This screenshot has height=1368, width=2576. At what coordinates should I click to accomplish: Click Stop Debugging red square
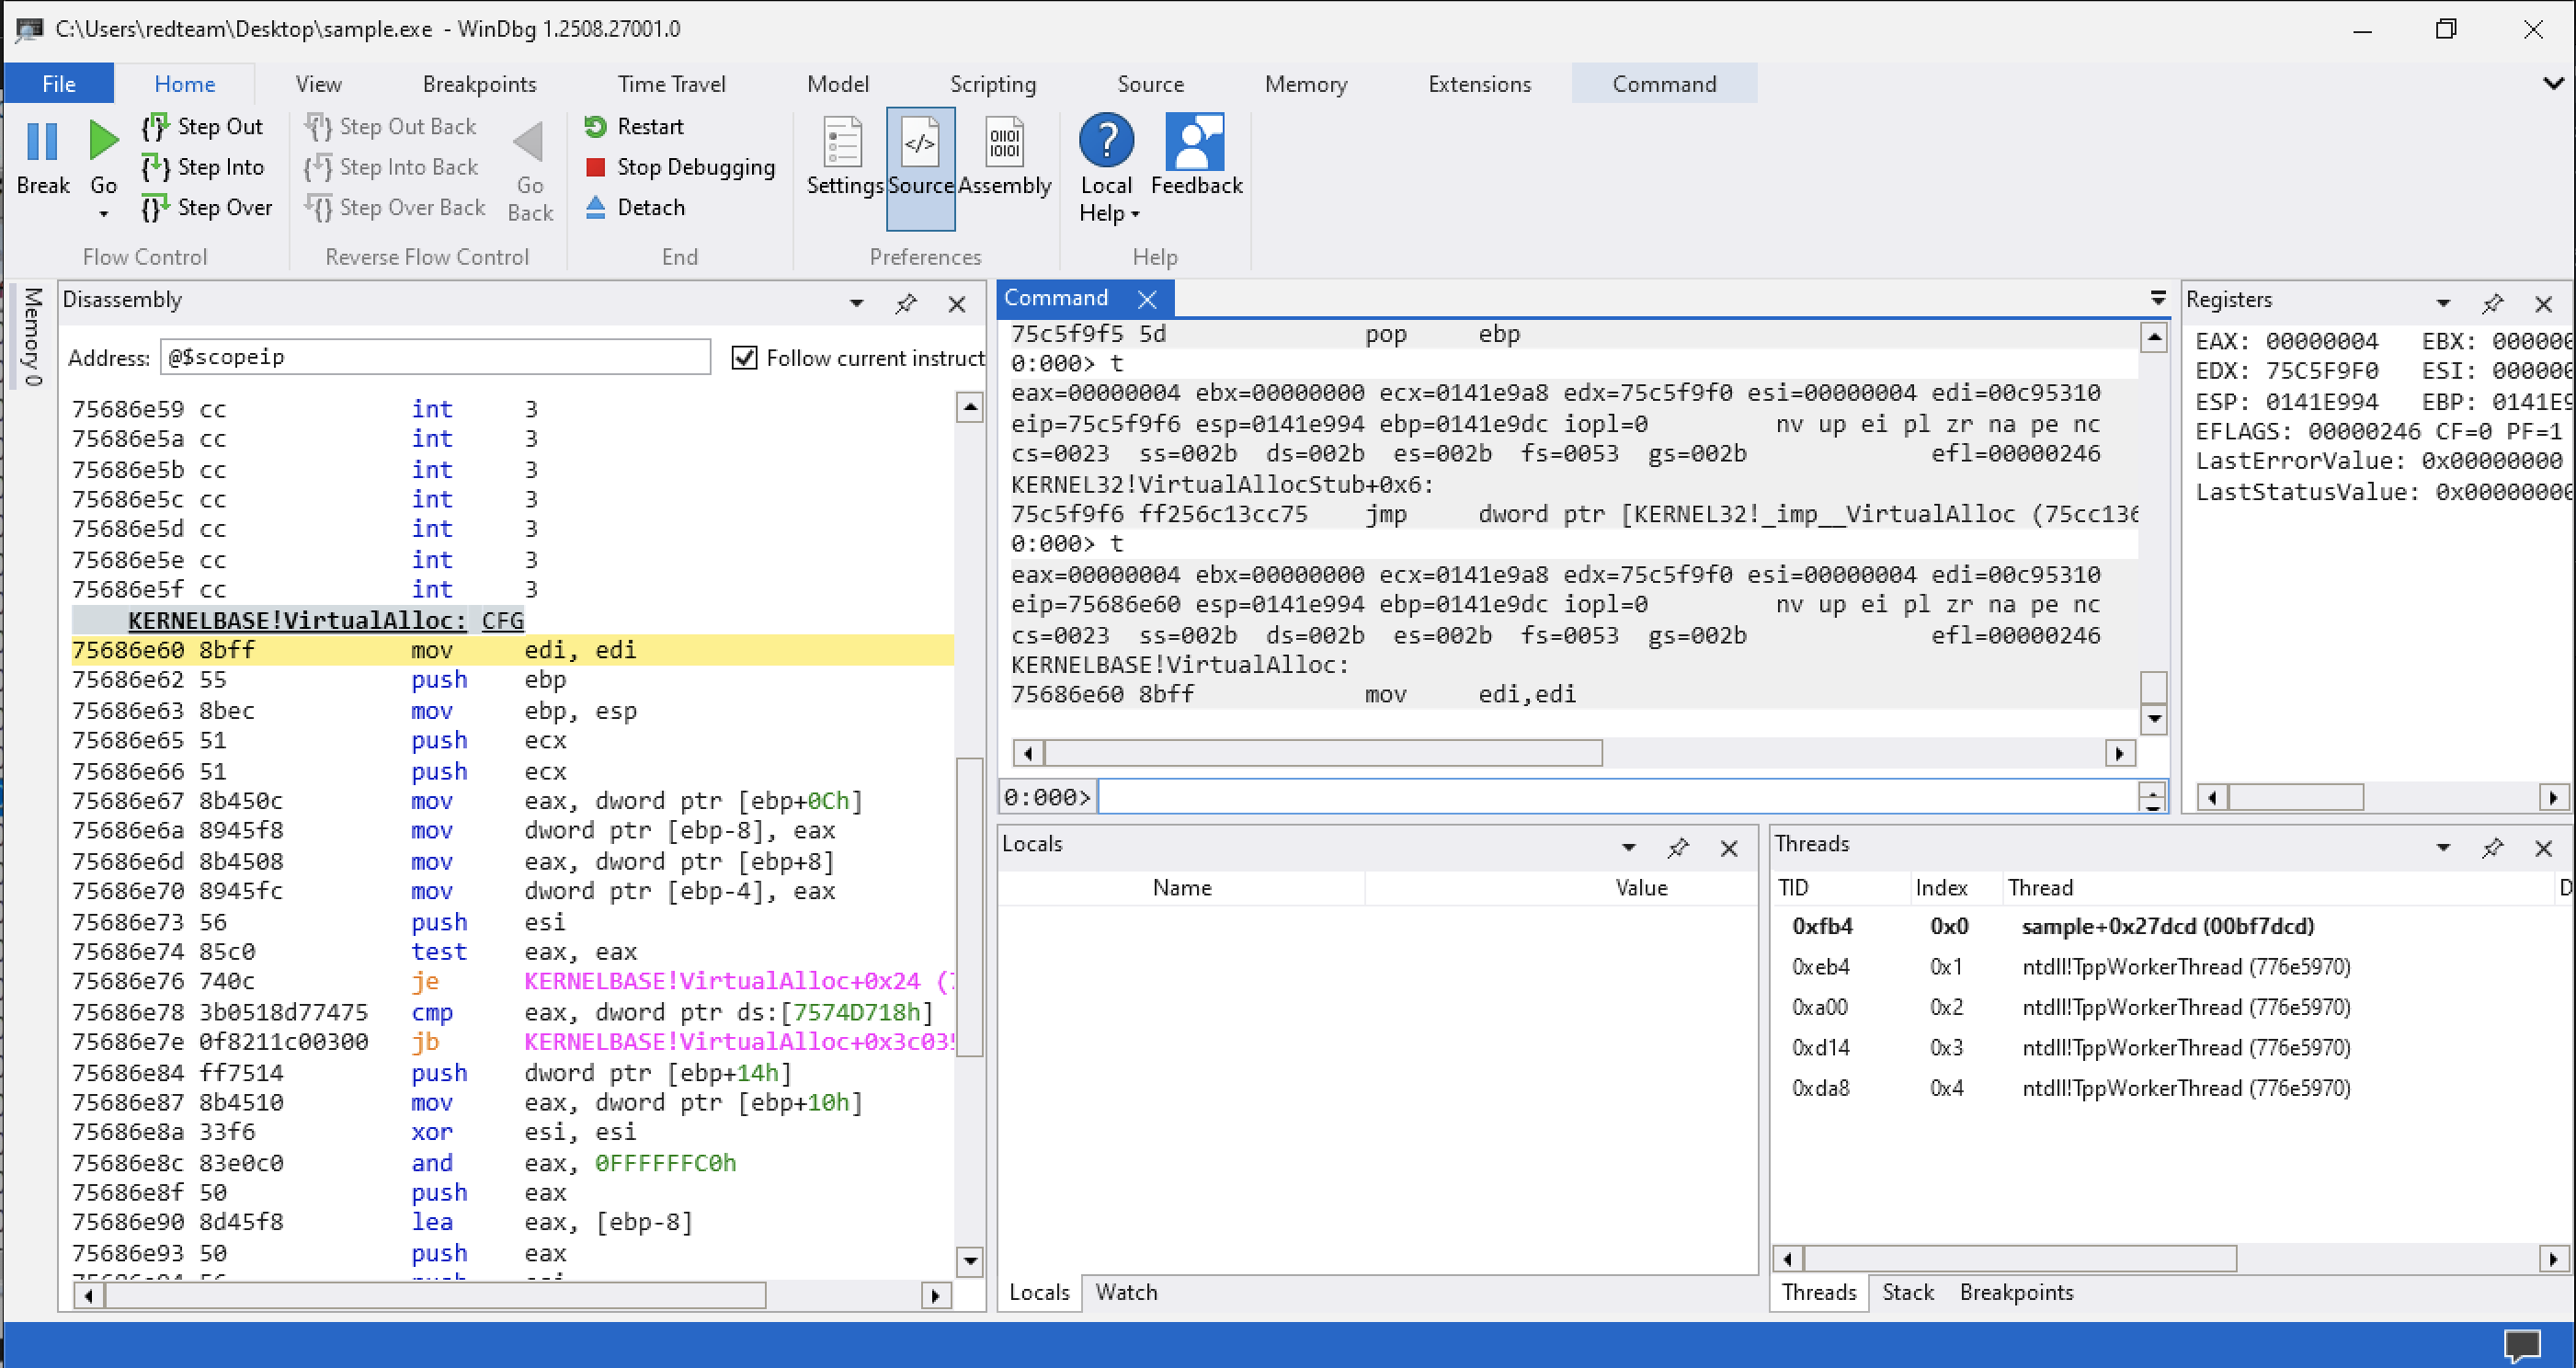coord(595,167)
